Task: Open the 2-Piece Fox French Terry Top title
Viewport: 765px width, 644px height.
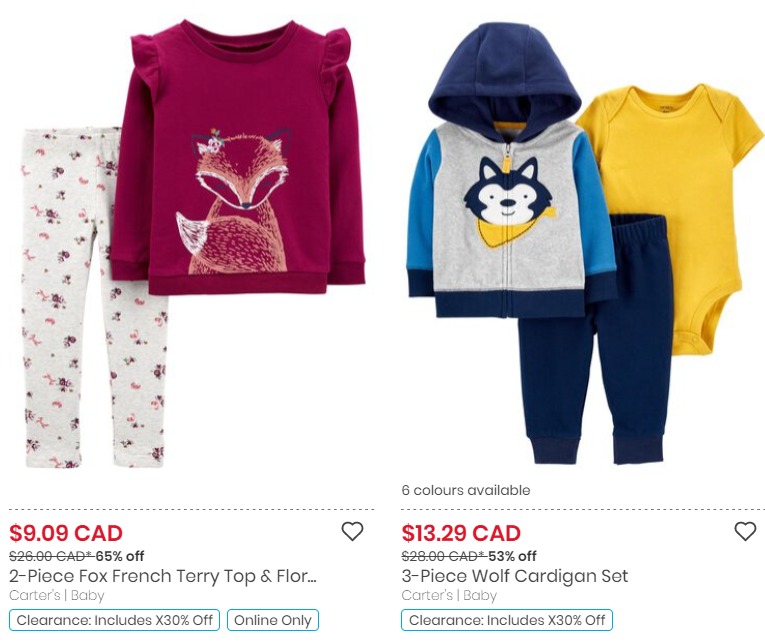Action: pos(163,576)
